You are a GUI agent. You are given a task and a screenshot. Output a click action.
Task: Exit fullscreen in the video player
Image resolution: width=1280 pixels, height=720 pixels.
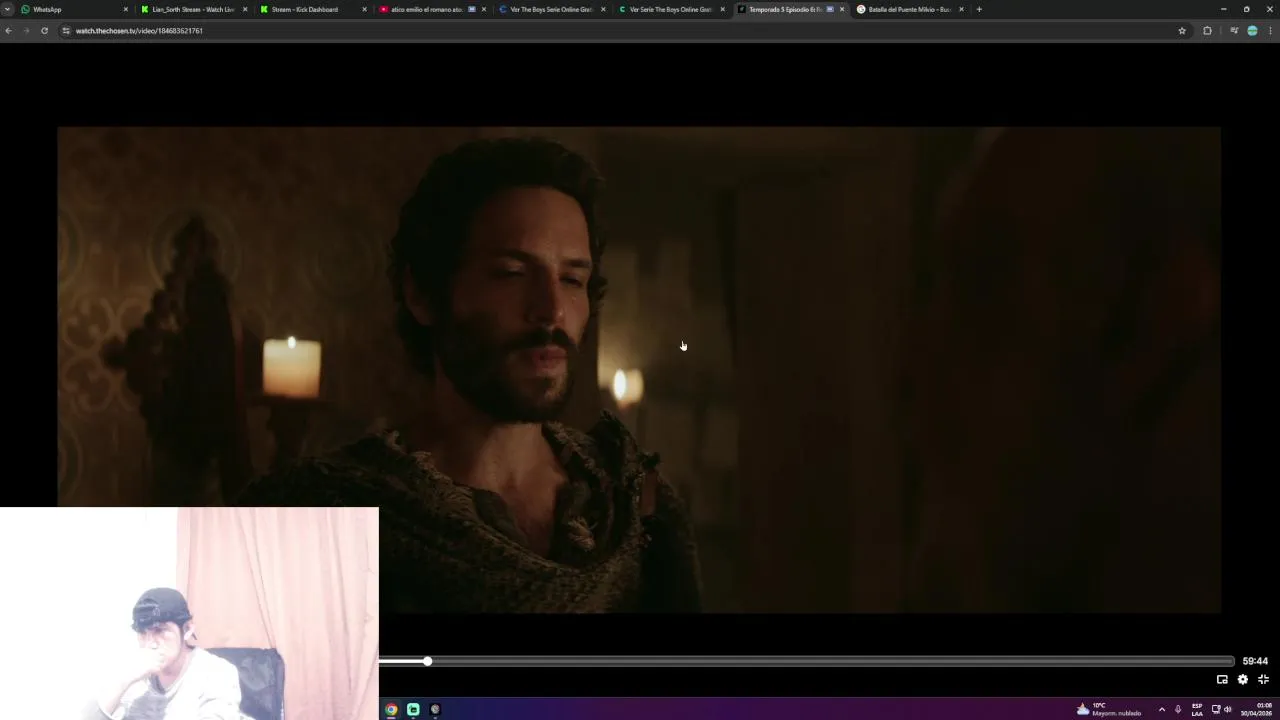[1263, 679]
